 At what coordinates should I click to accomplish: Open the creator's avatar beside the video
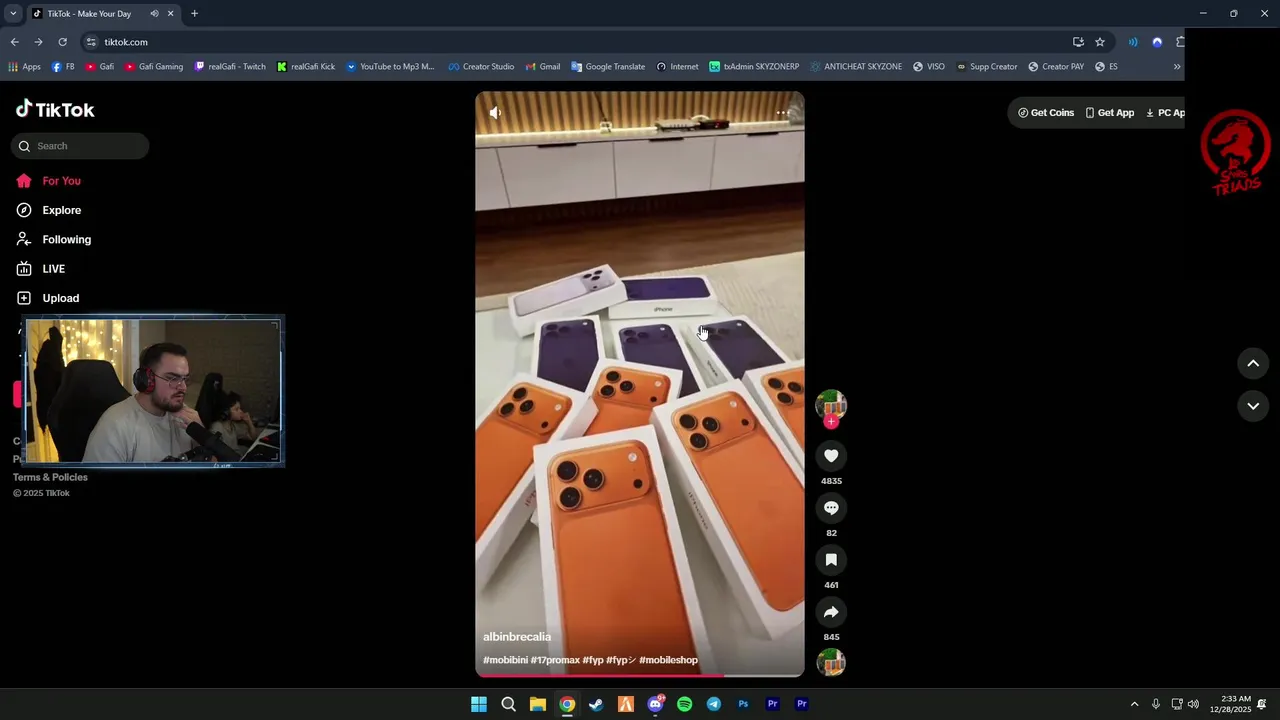[831, 404]
